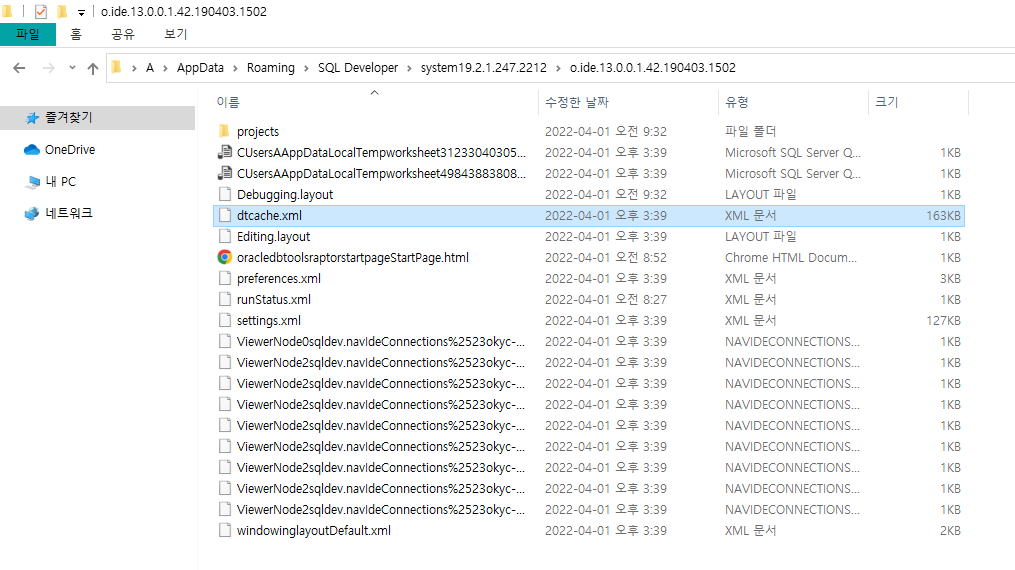Screen dimensions: 1015x570
Task: Click OneDrive cloud icon in sidebar
Action: tap(32, 150)
